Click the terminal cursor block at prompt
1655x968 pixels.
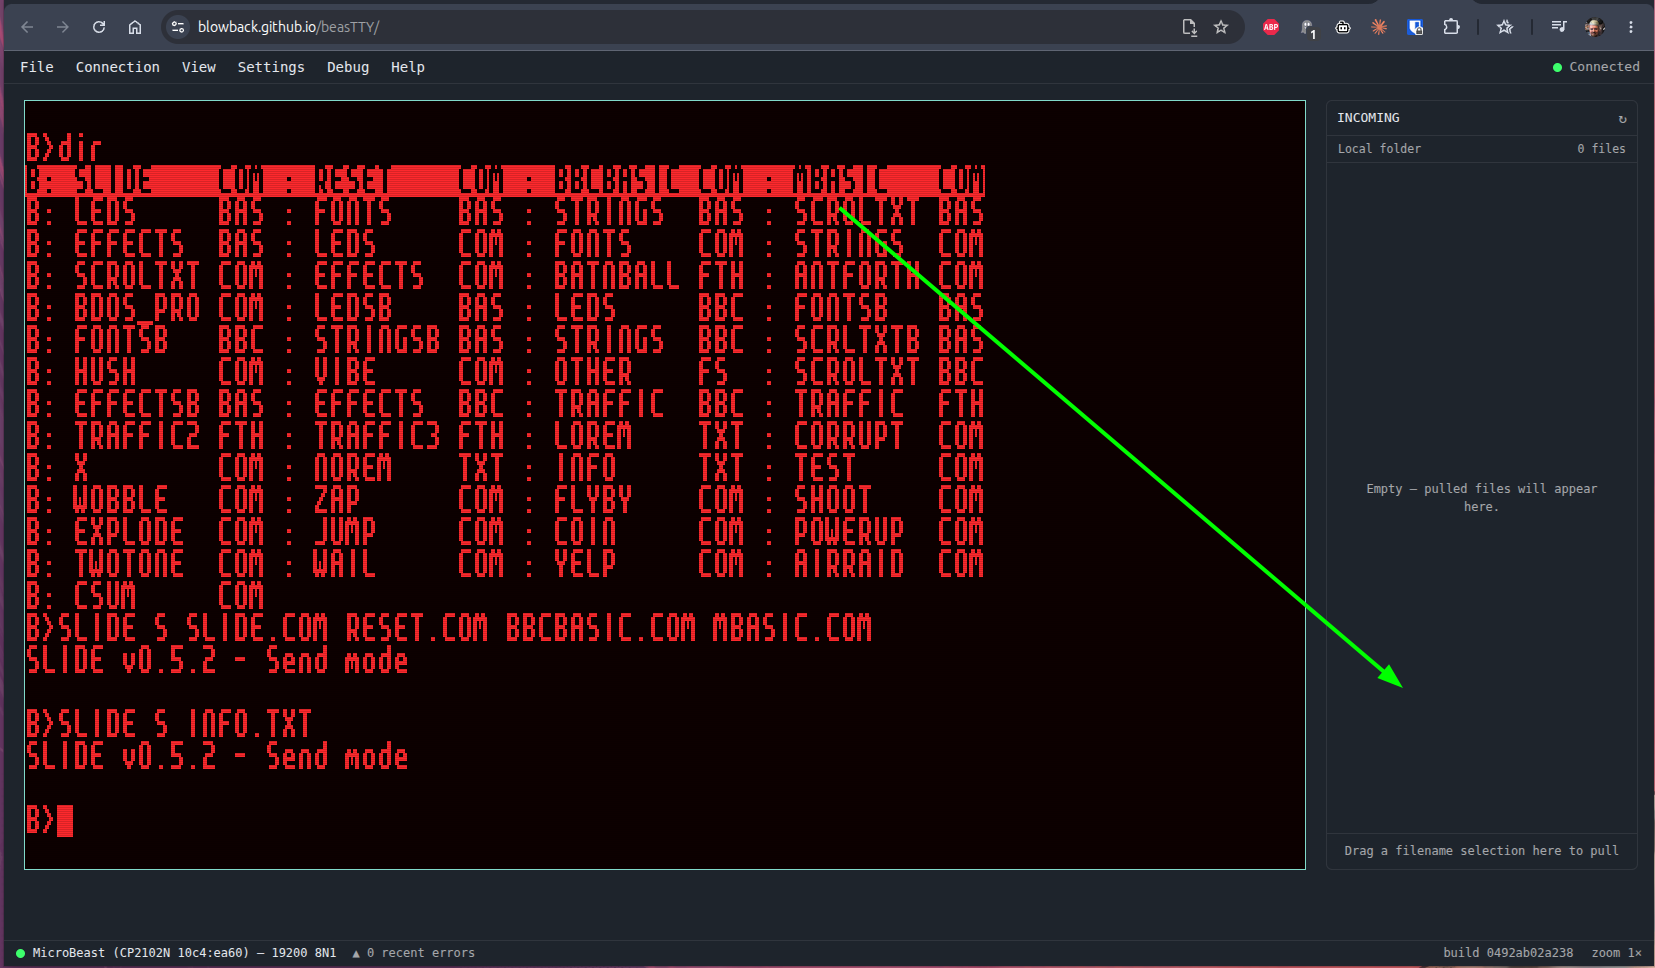point(65,821)
